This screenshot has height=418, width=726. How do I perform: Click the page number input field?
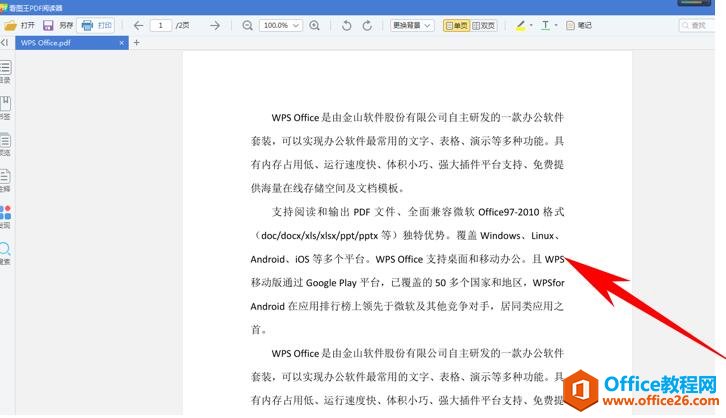pyautogui.click(x=161, y=25)
